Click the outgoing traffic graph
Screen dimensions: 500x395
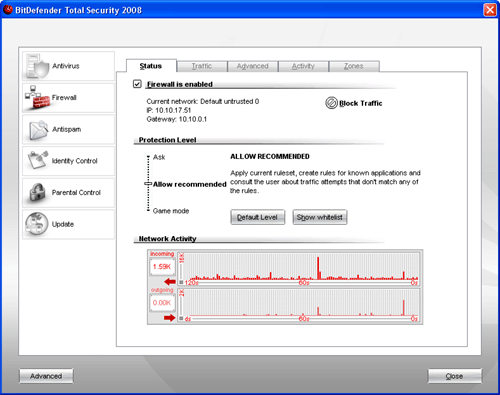click(x=298, y=305)
